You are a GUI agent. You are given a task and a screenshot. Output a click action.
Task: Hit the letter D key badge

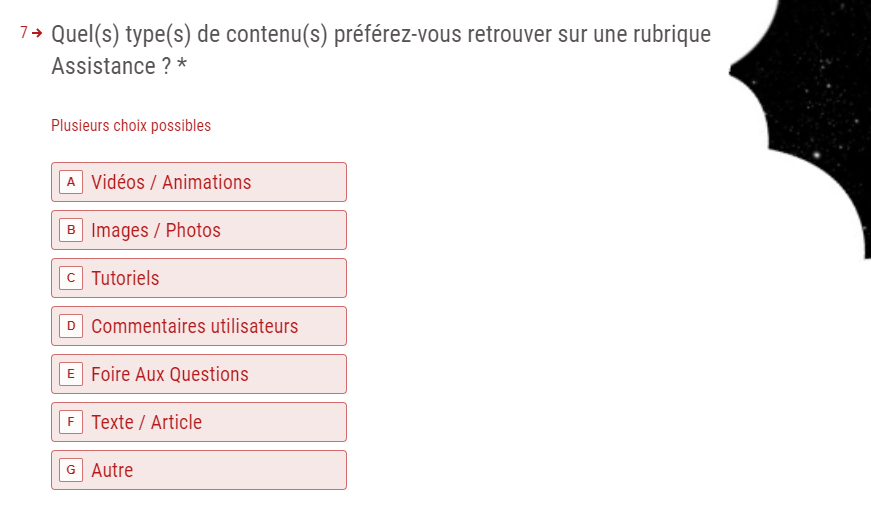pyautogui.click(x=70, y=326)
